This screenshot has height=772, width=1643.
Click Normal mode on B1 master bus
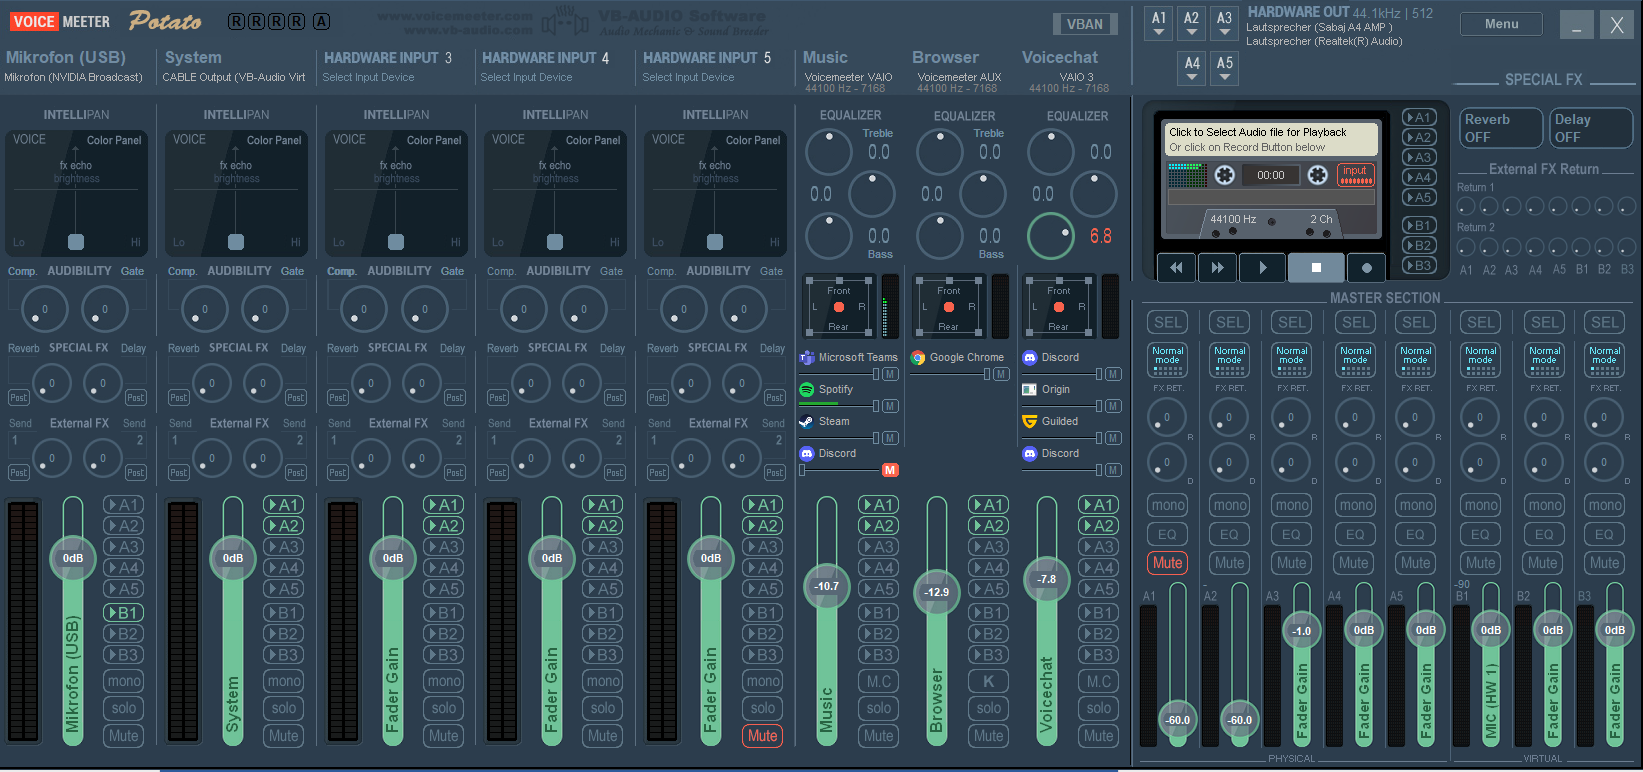pos(1481,359)
